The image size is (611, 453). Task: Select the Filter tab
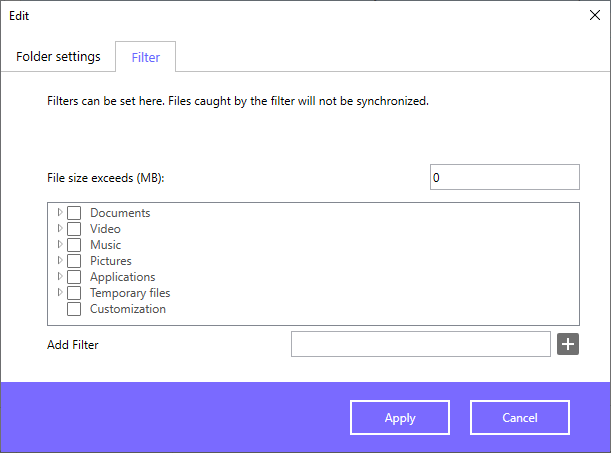click(145, 57)
